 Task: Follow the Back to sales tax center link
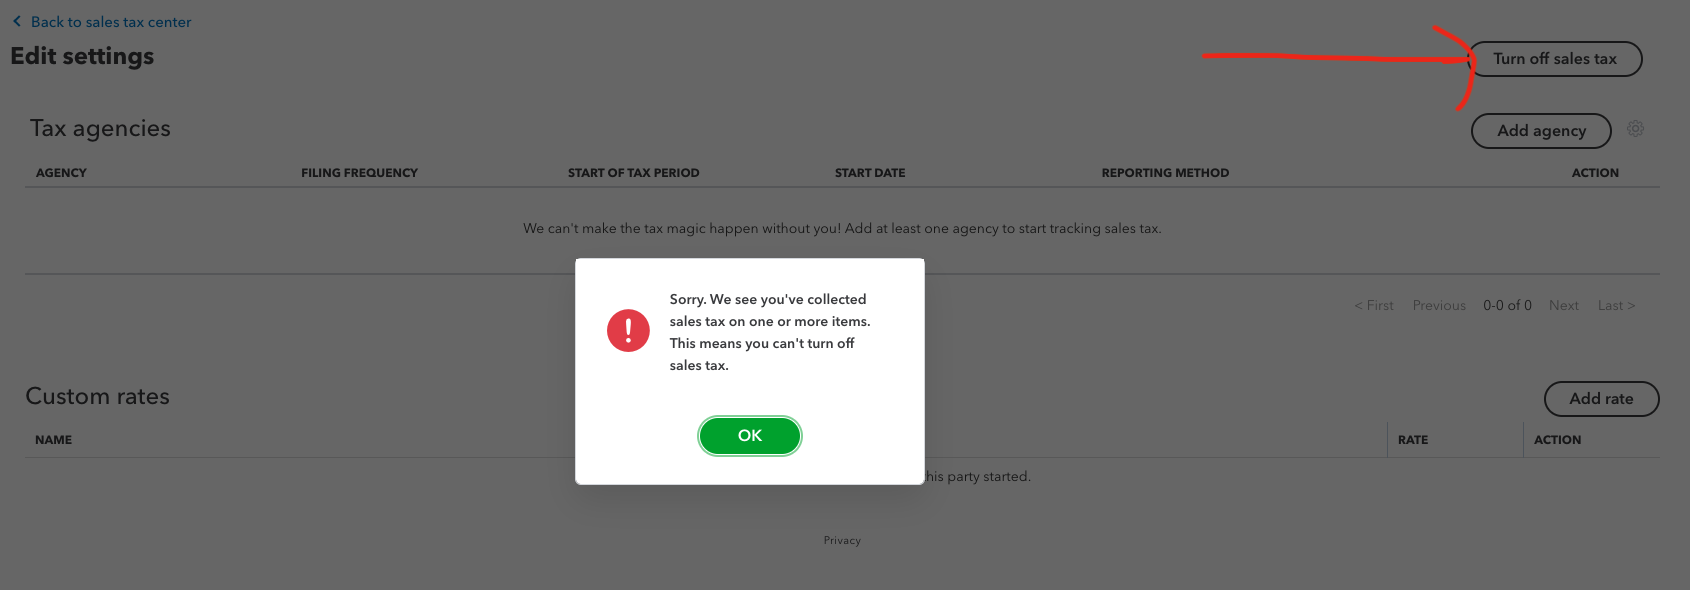point(110,22)
